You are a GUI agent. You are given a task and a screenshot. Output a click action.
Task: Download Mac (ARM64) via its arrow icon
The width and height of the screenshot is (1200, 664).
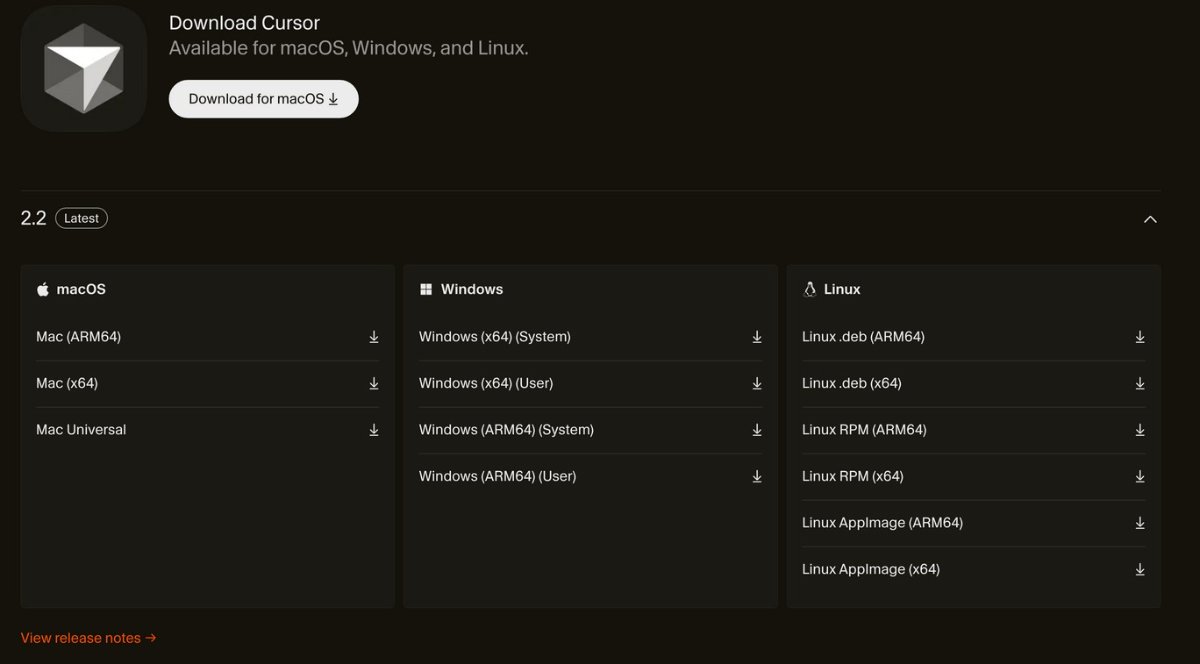(374, 337)
